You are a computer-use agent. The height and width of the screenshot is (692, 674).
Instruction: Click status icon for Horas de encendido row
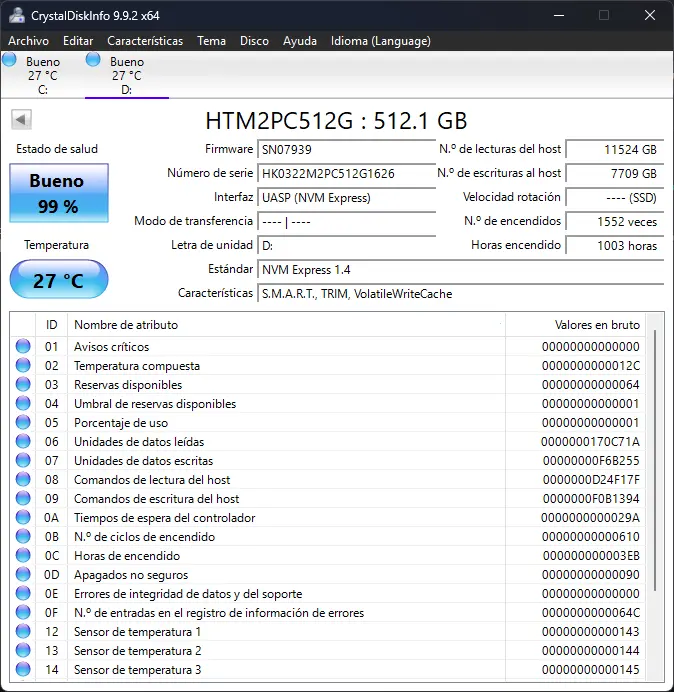click(23, 555)
